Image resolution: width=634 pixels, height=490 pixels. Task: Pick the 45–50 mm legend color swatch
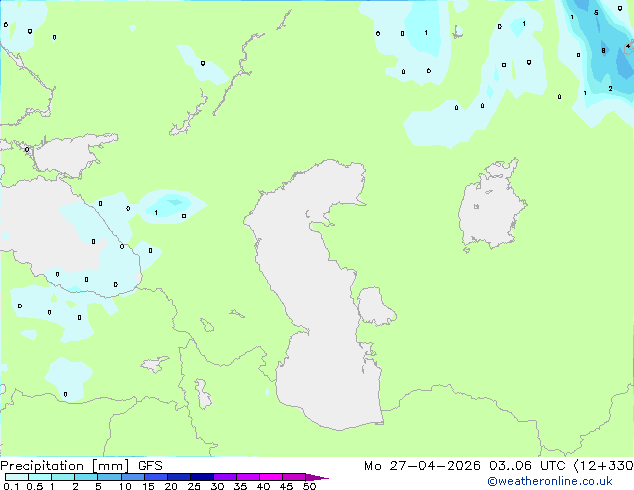pos(294,477)
